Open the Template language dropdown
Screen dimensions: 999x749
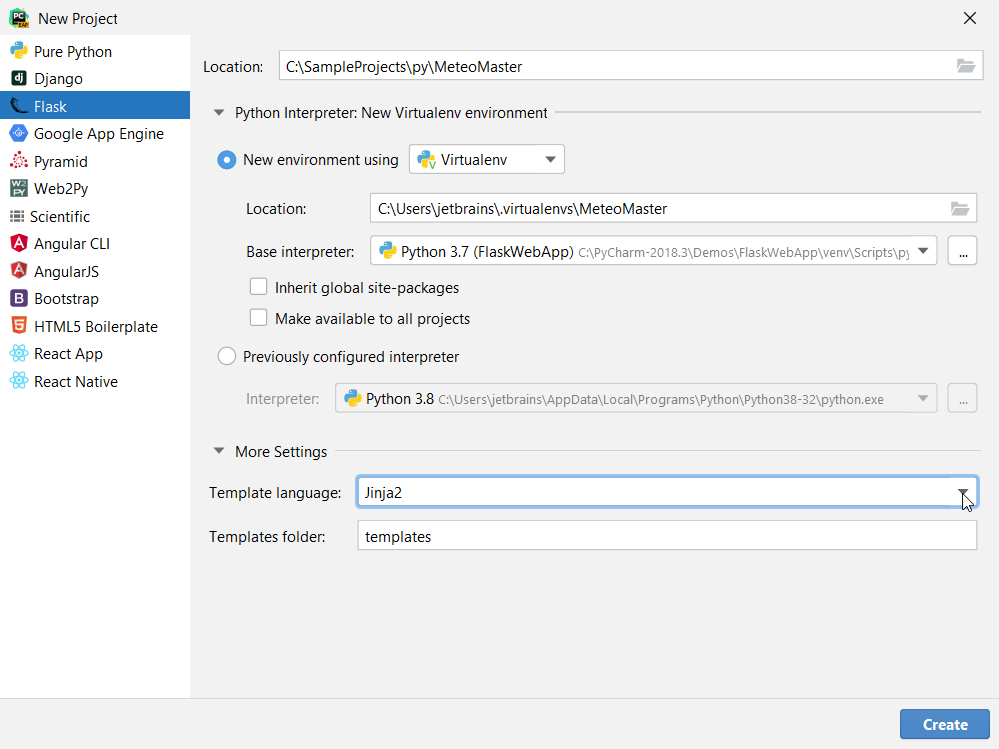(963, 493)
